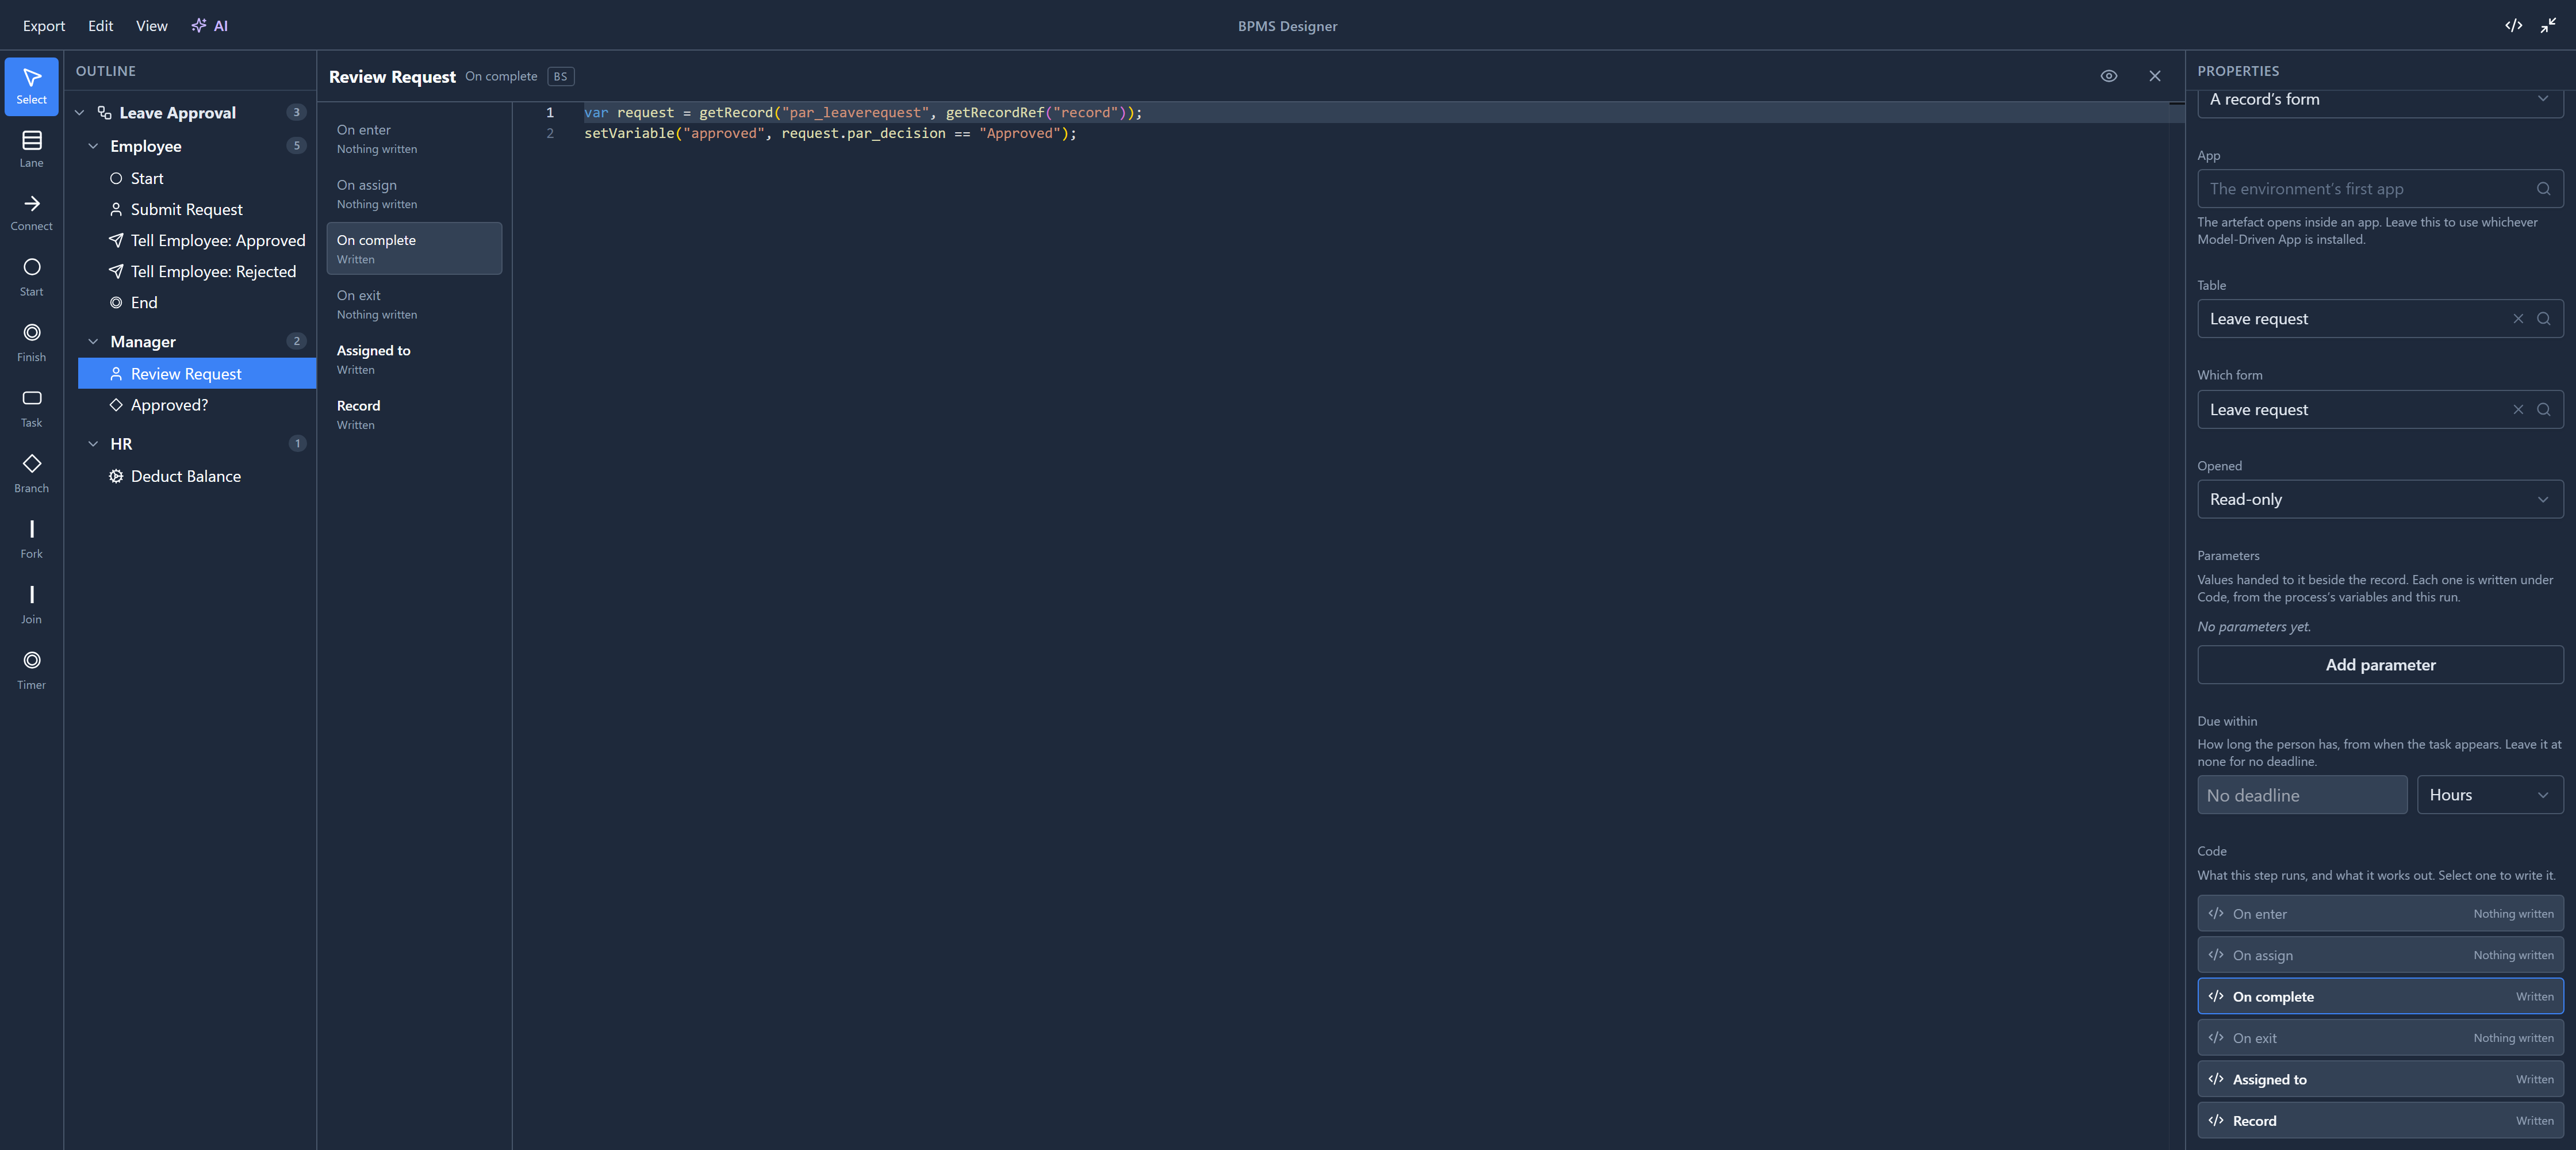The width and height of the screenshot is (2576, 1150).
Task: Click the App field search icon
Action: (x=2543, y=189)
